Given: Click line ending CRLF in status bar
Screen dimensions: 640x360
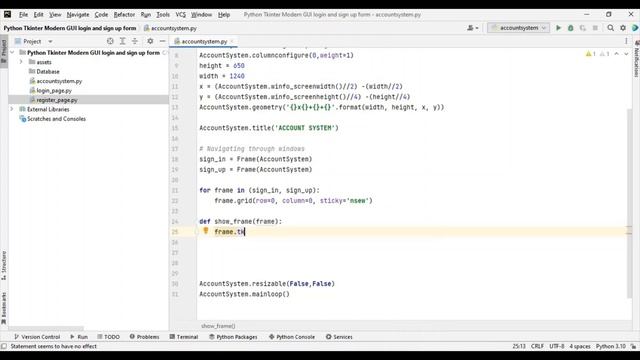Looking at the screenshot, I should (537, 346).
